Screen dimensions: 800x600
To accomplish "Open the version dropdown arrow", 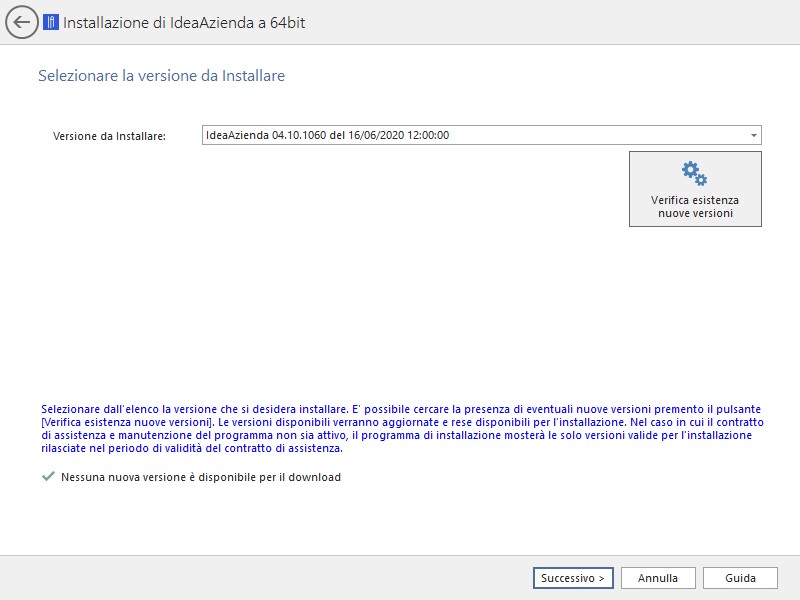I will 753,135.
